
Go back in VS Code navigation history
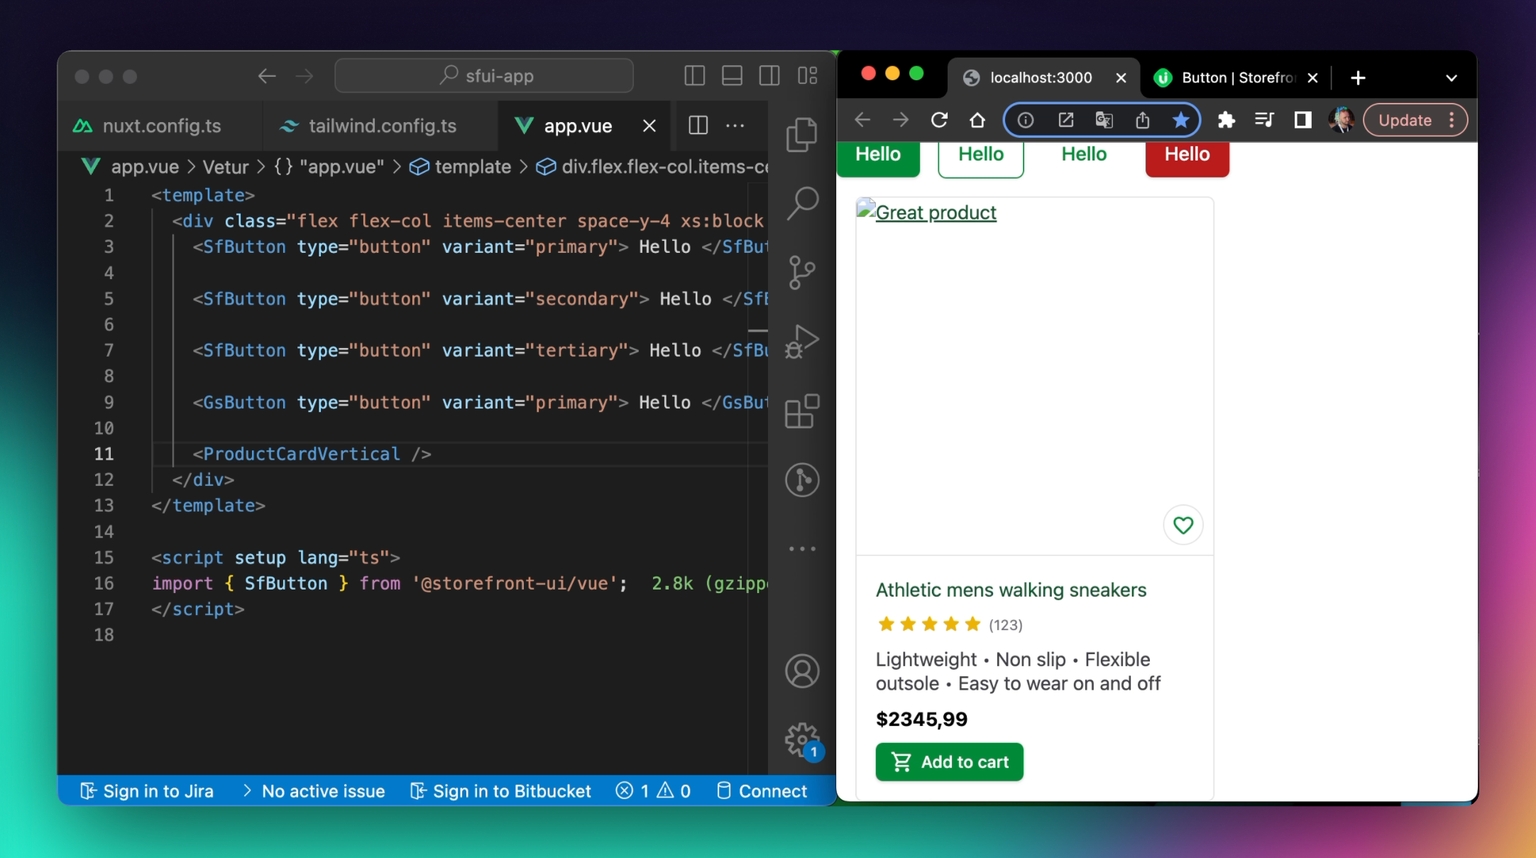point(266,76)
